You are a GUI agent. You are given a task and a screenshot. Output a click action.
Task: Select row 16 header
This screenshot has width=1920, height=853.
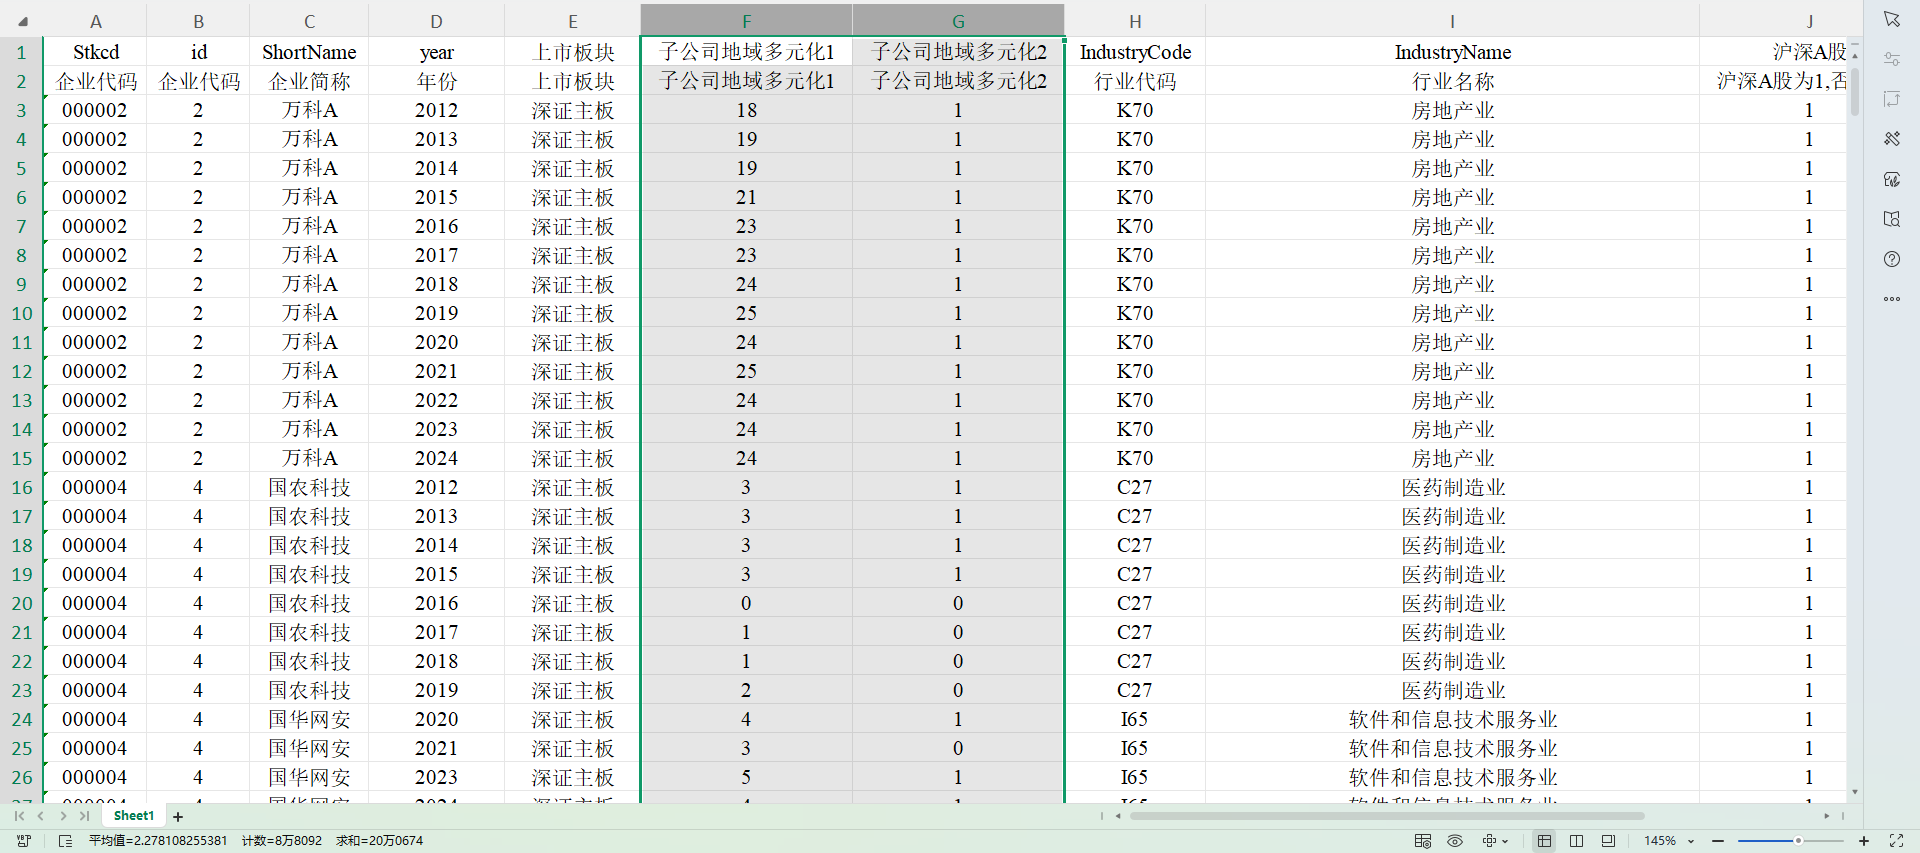22,487
